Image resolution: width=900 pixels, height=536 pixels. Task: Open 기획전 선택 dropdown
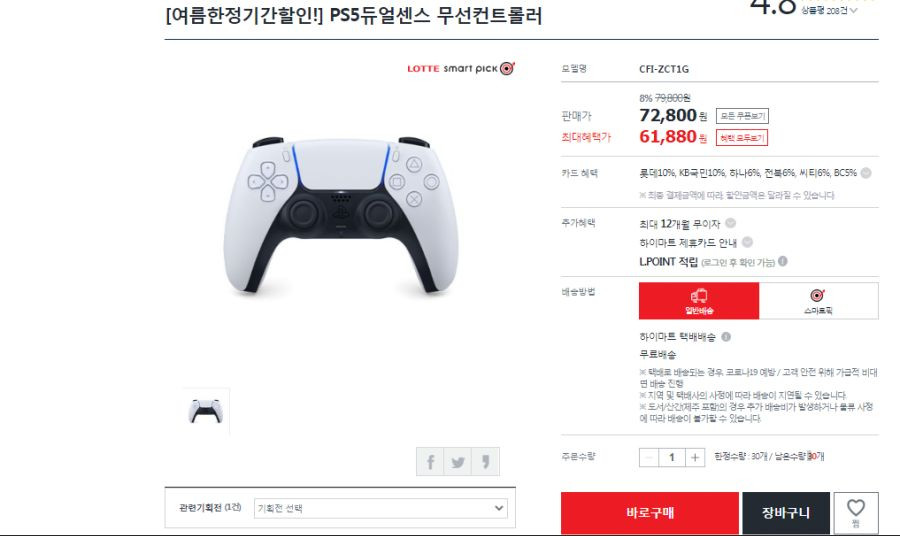click(x=381, y=508)
